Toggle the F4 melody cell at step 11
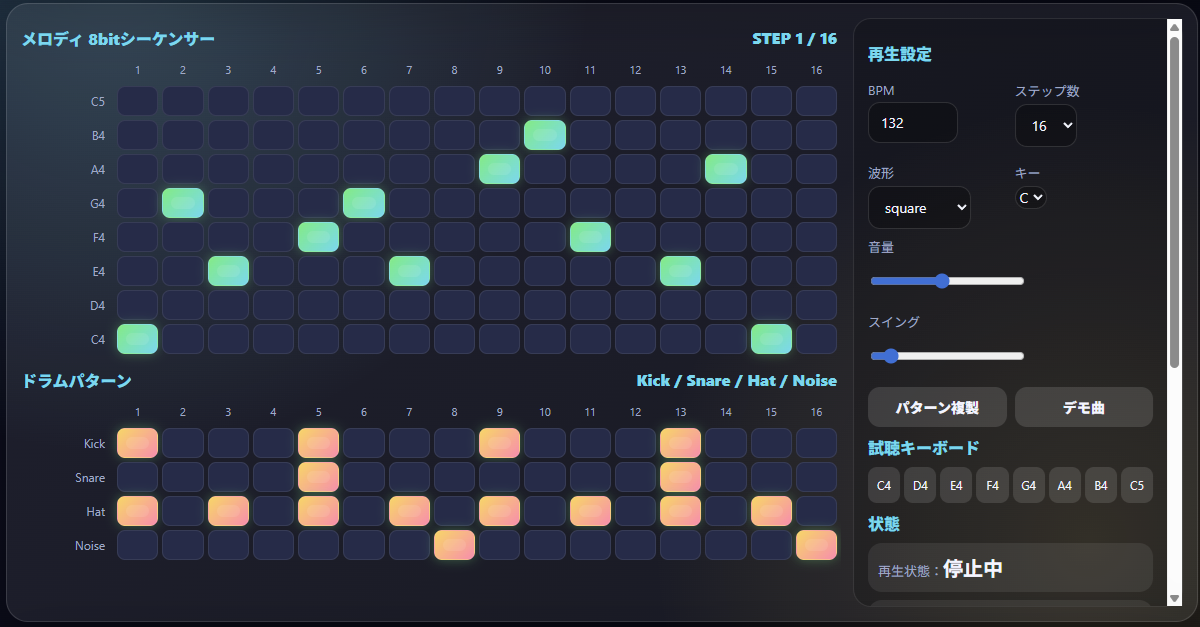Screen dimensions: 1200x627 (x=590, y=237)
